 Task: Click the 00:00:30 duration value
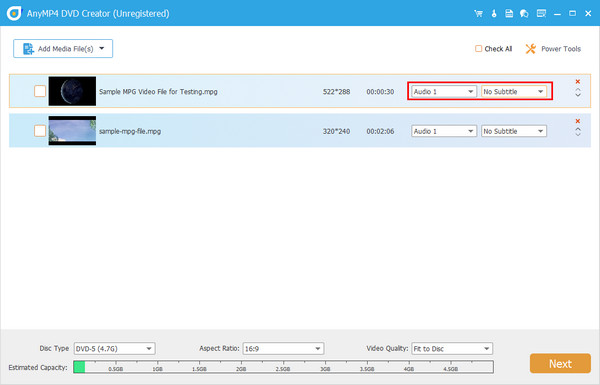(x=380, y=92)
